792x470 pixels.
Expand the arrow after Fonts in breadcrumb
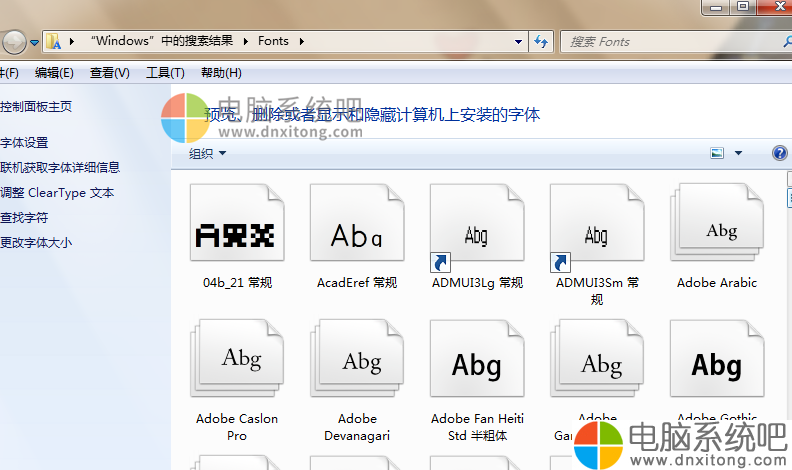click(x=302, y=41)
